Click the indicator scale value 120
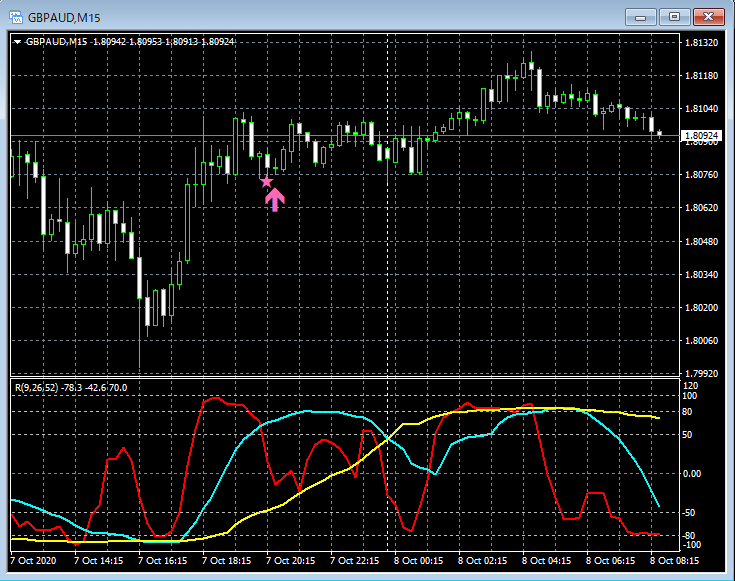The image size is (735, 581). (x=691, y=386)
